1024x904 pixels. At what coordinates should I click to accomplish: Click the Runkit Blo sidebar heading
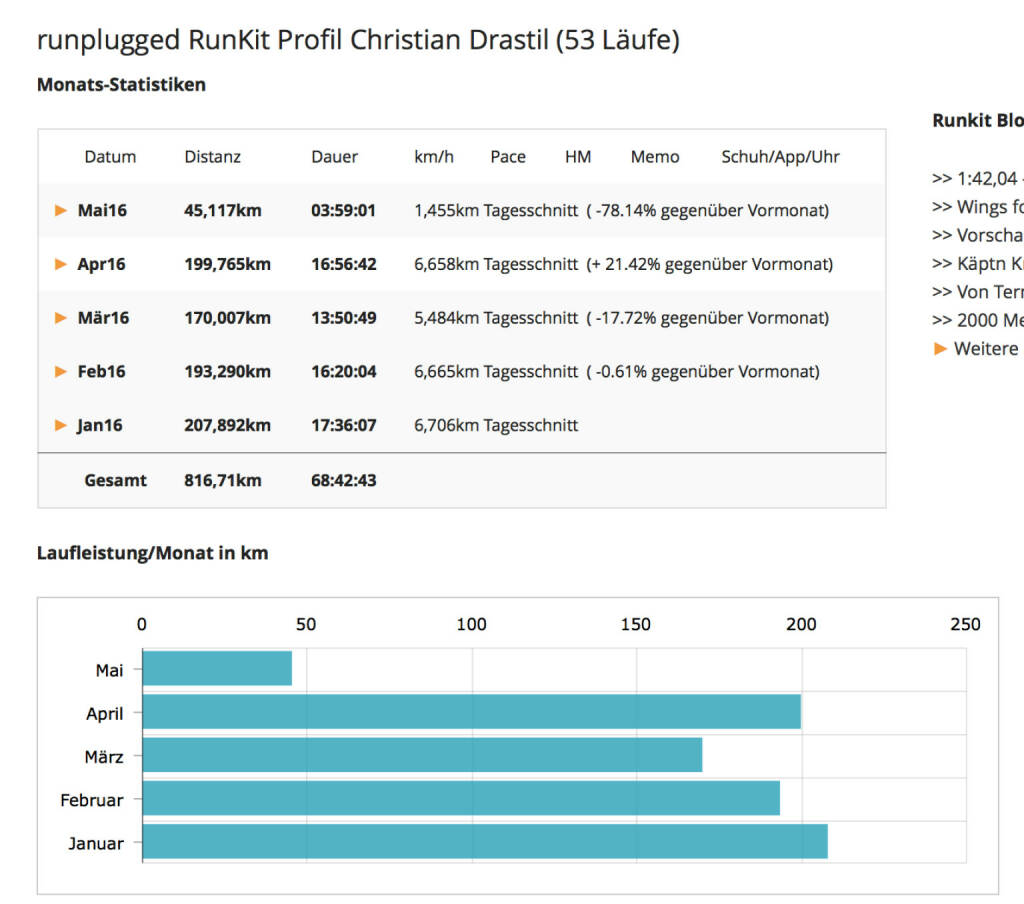[978, 121]
